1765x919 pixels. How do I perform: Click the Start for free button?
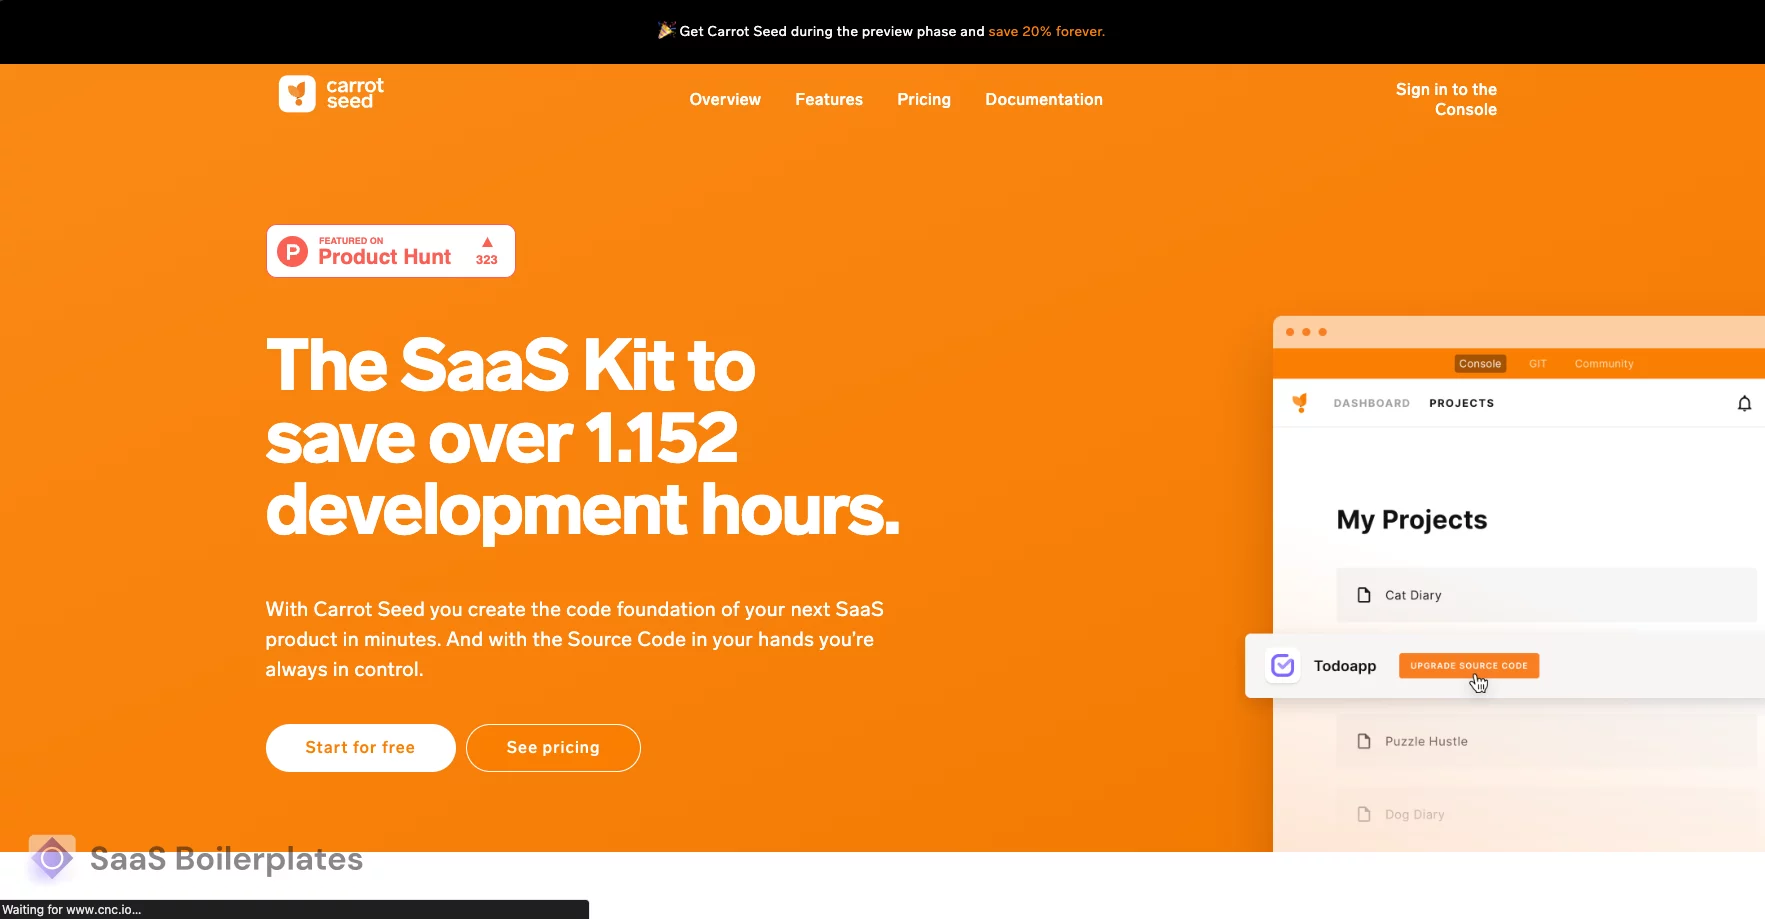click(x=360, y=747)
